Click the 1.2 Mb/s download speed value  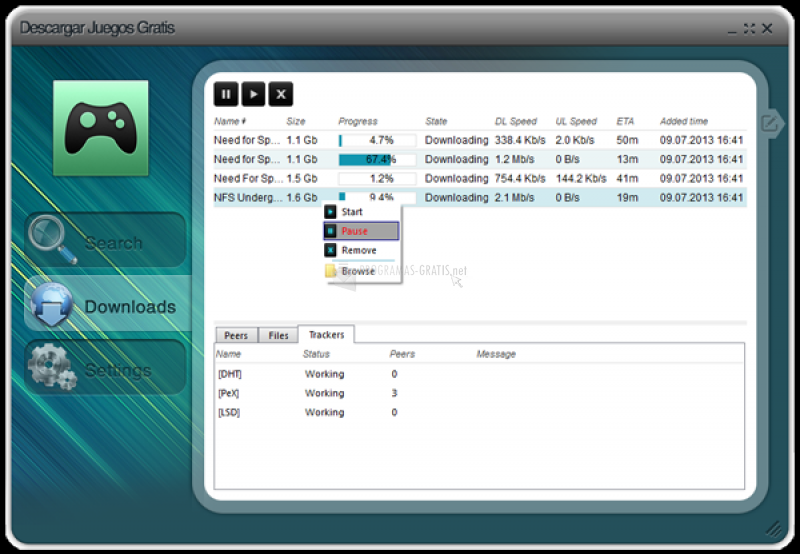(514, 160)
